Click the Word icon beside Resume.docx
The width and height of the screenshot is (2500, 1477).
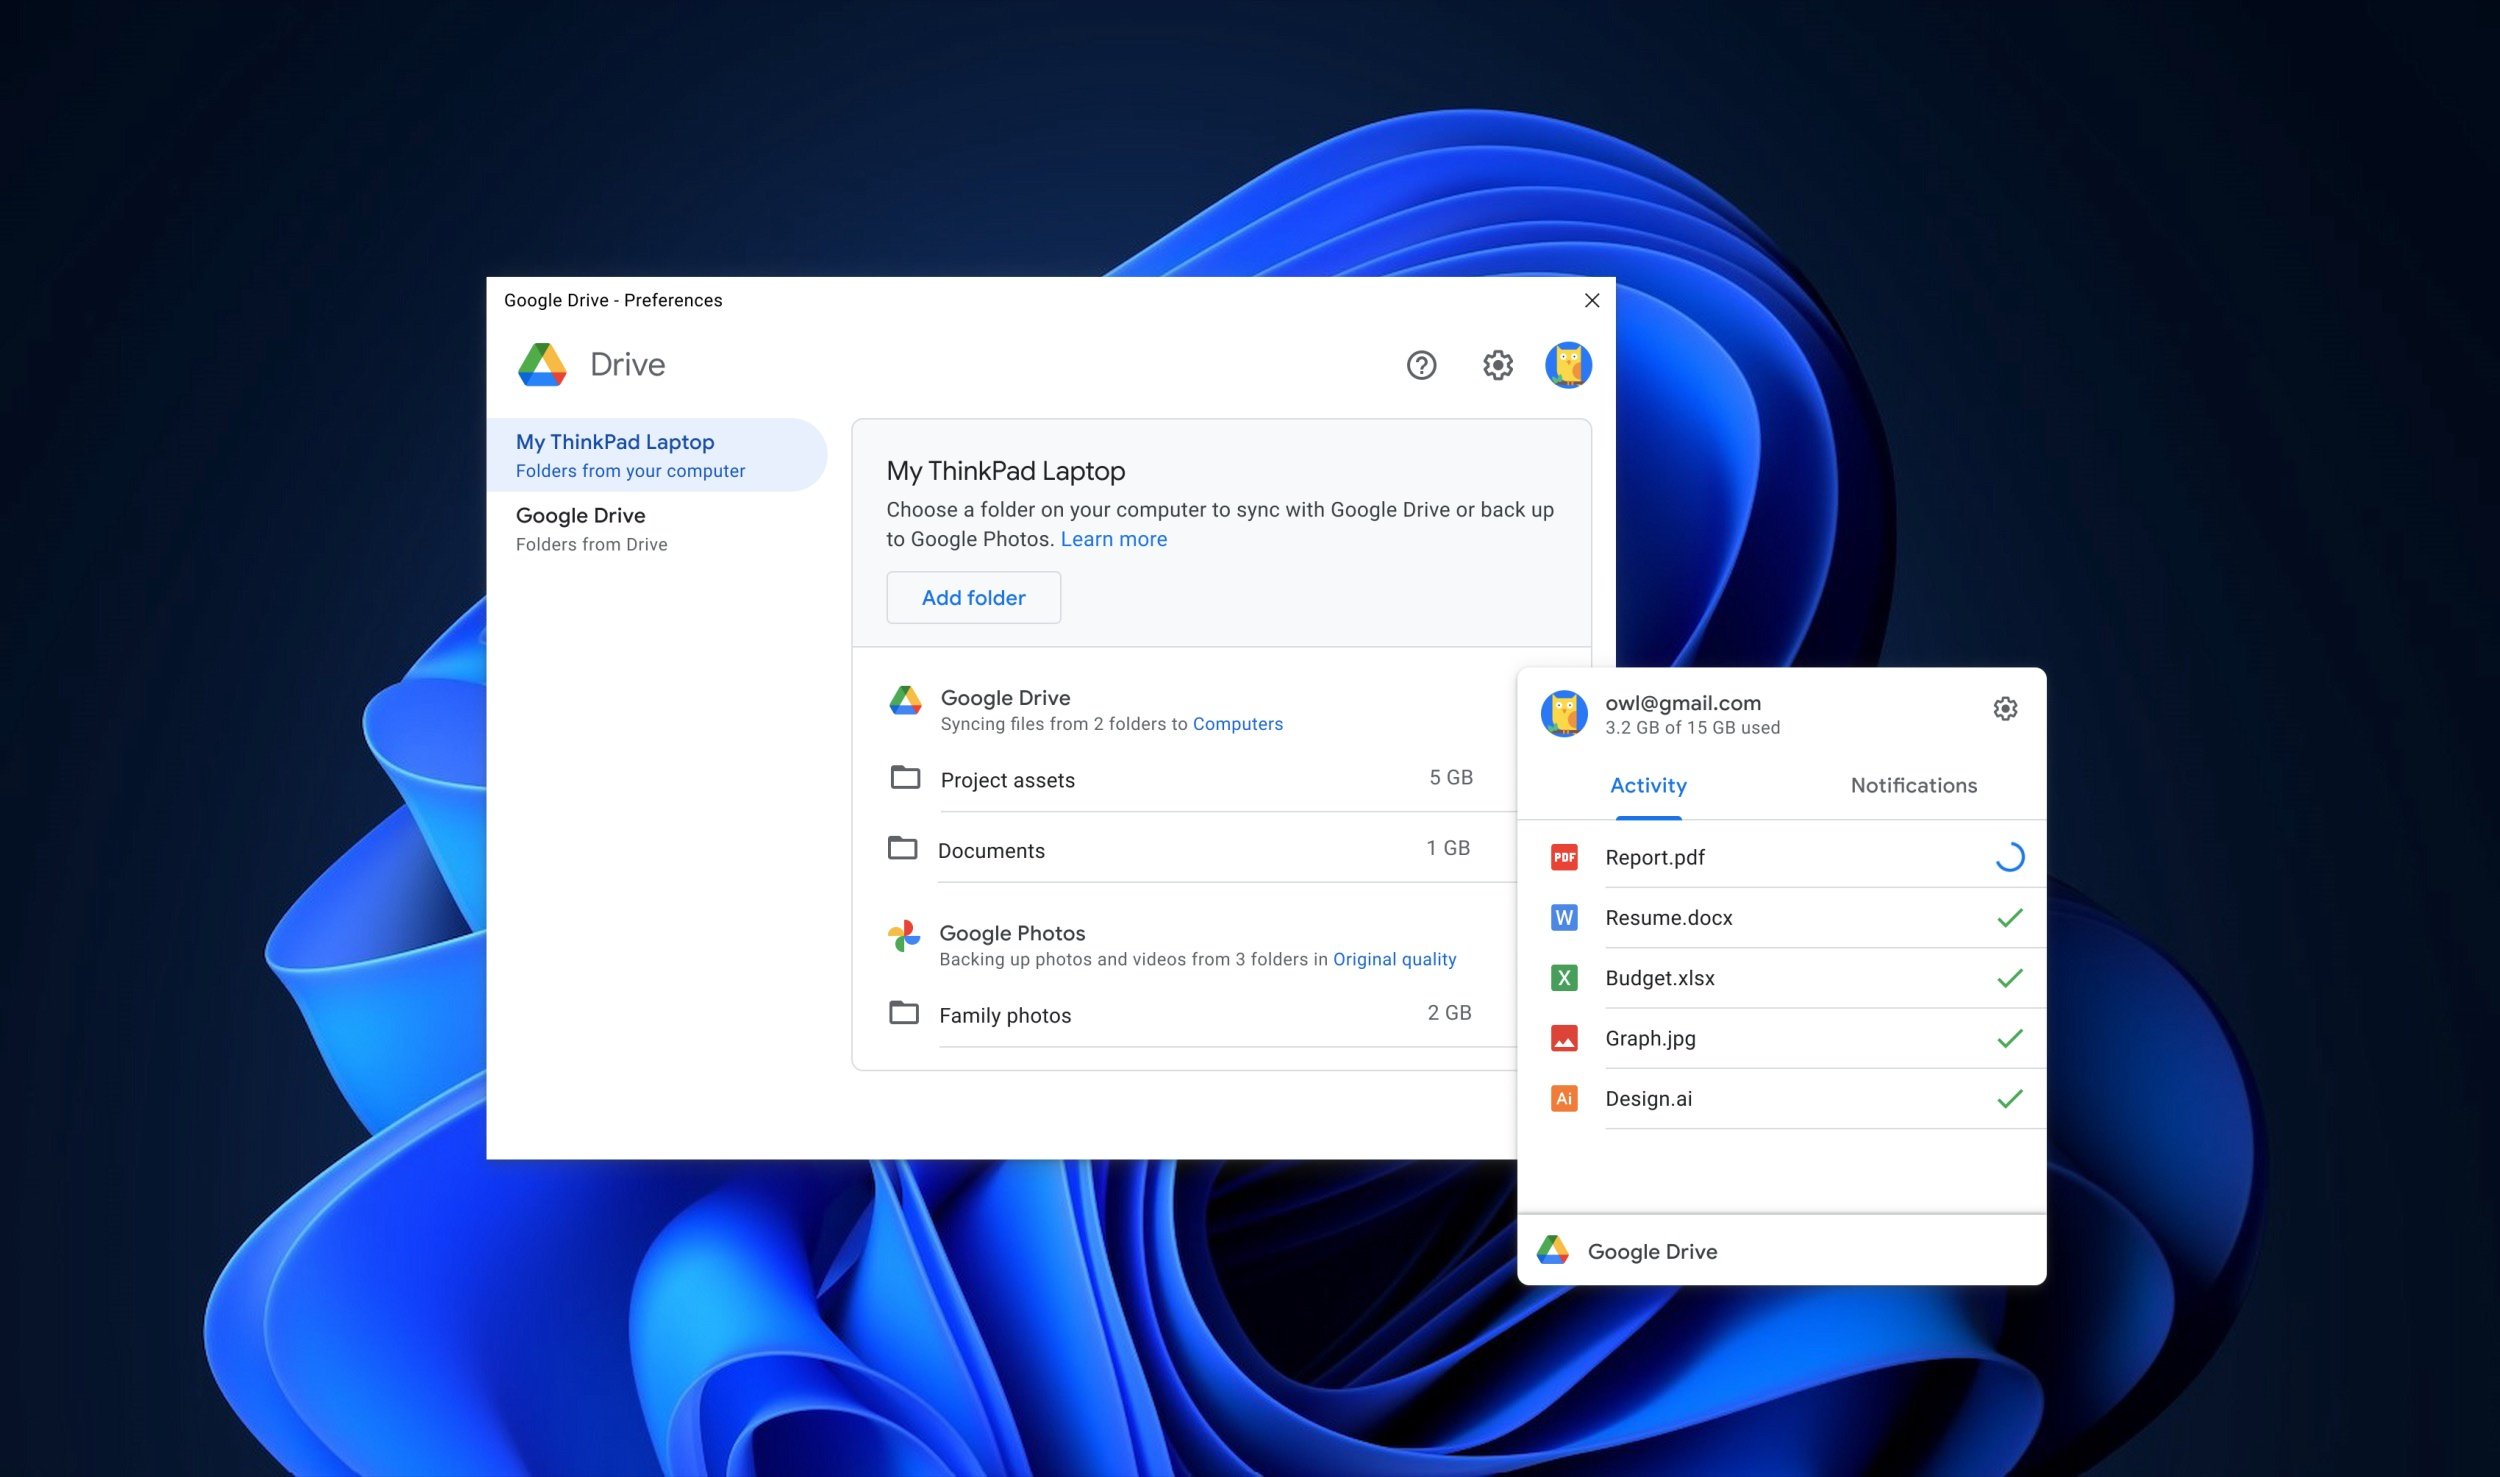pyautogui.click(x=1563, y=917)
